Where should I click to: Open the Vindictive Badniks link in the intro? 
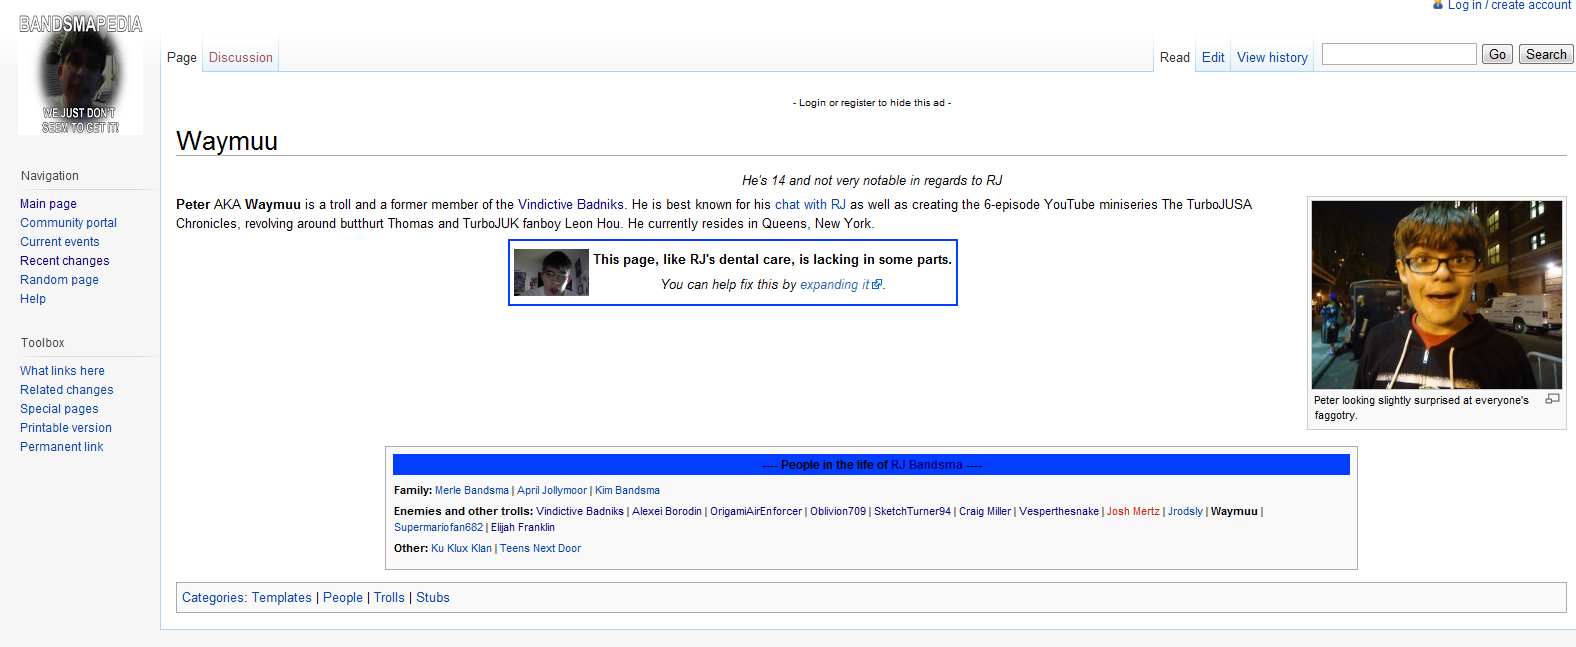pos(570,205)
